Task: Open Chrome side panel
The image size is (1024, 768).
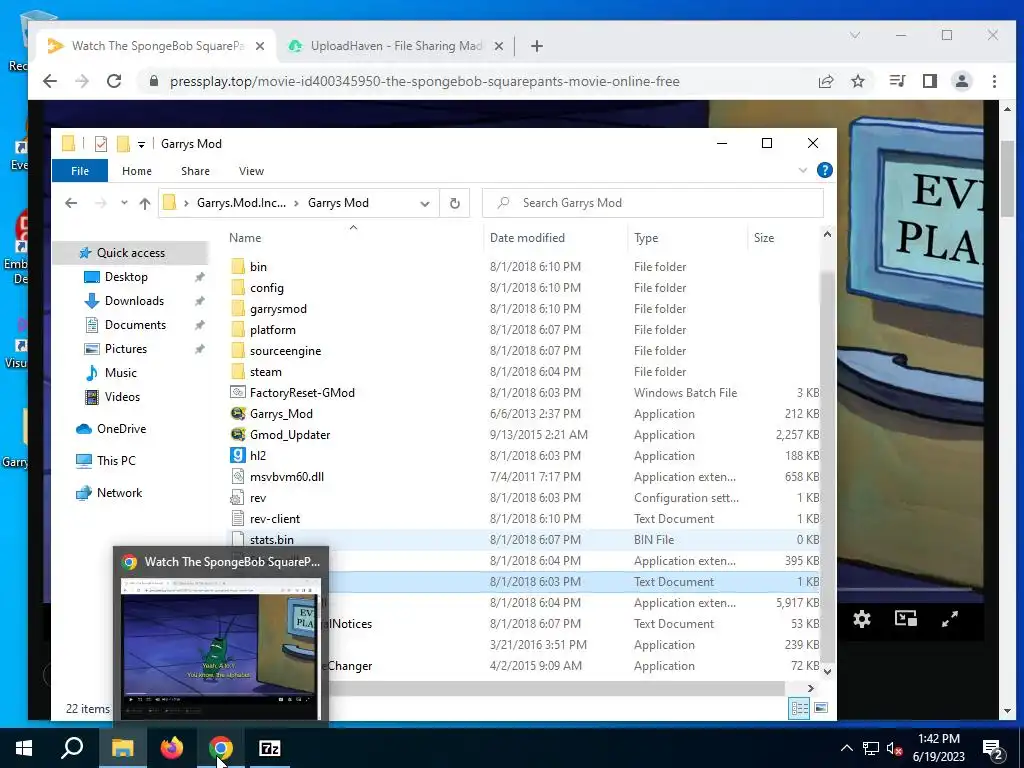Action: pyautogui.click(x=929, y=81)
